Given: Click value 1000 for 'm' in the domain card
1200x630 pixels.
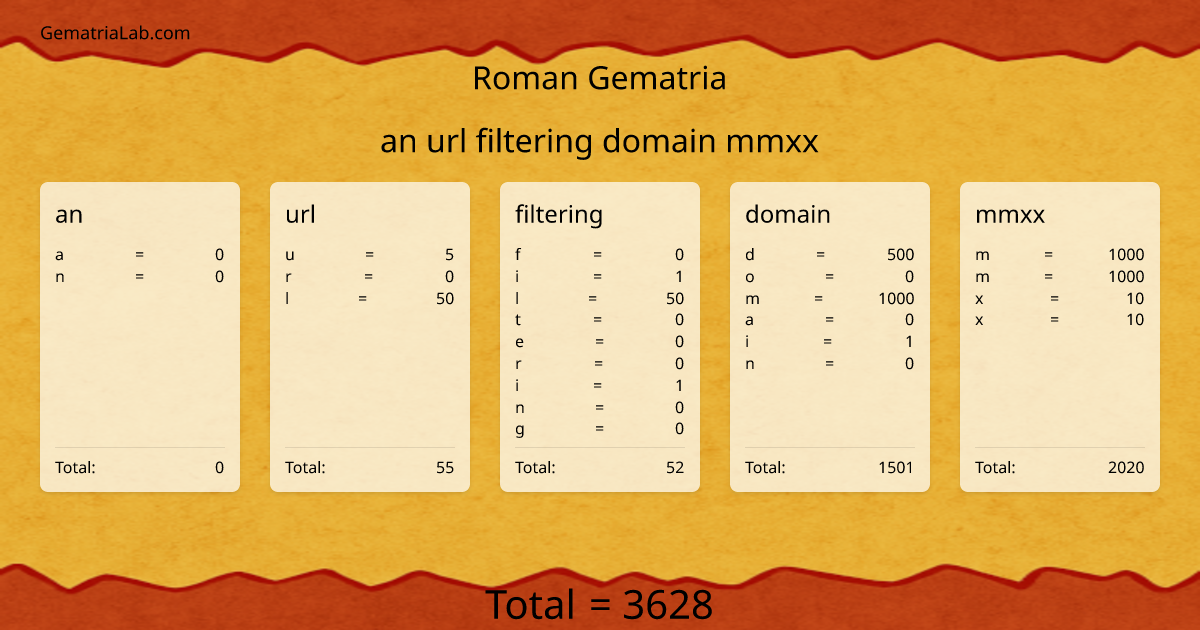Looking at the screenshot, I should (896, 298).
